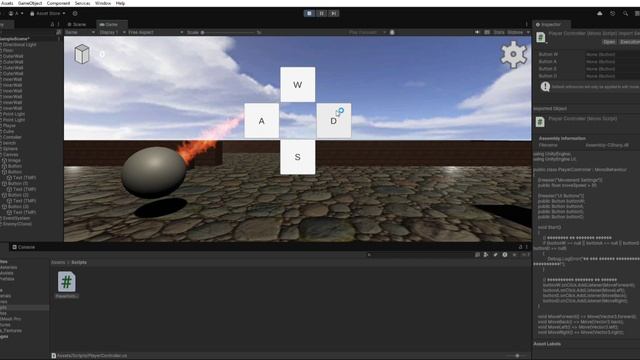Click the search magnifier icon in the toolbar
The image size is (640, 360).
625,13
